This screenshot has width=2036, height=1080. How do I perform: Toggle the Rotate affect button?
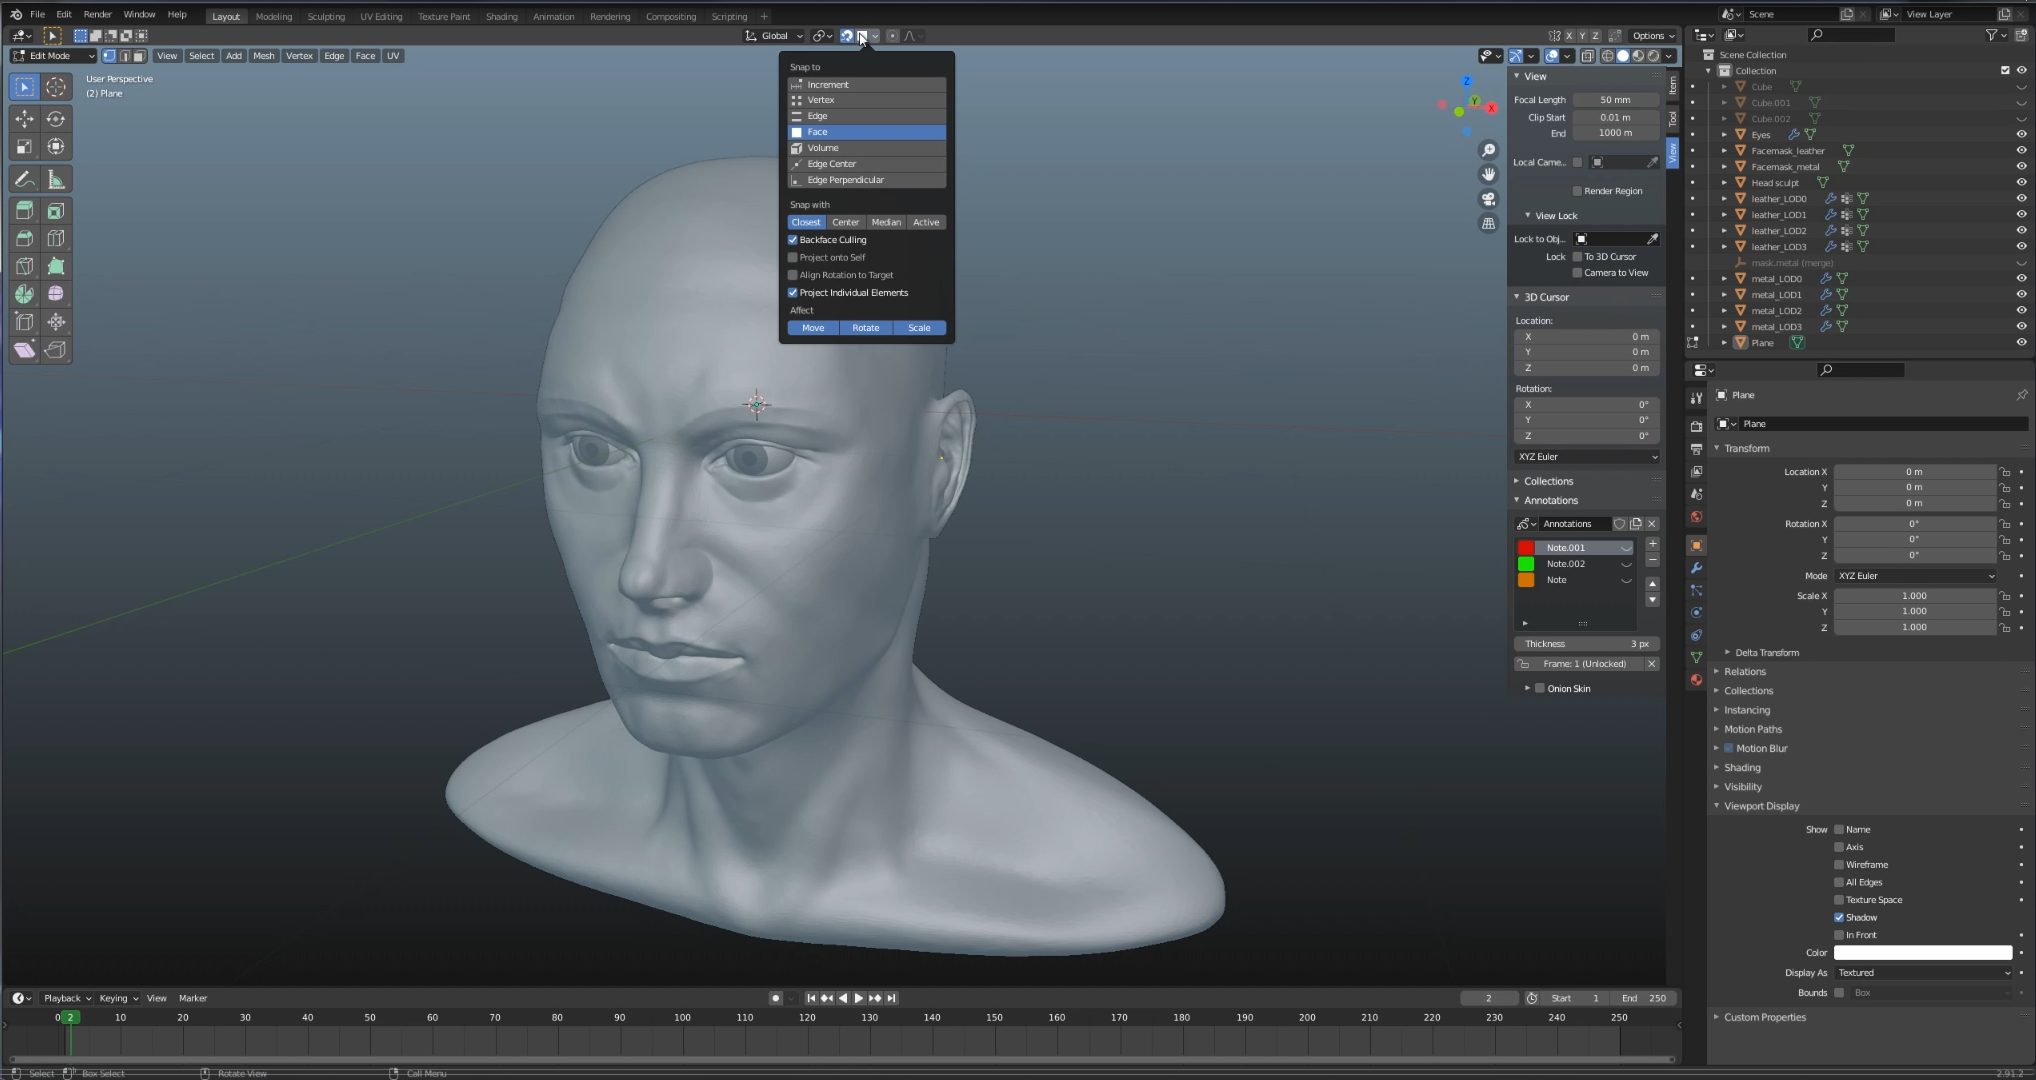866,328
